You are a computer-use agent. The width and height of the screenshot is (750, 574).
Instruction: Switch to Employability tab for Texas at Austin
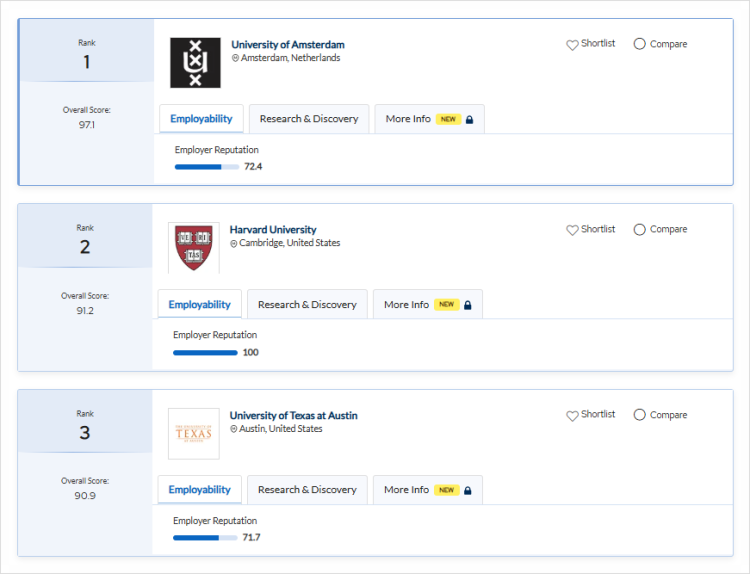click(x=199, y=490)
